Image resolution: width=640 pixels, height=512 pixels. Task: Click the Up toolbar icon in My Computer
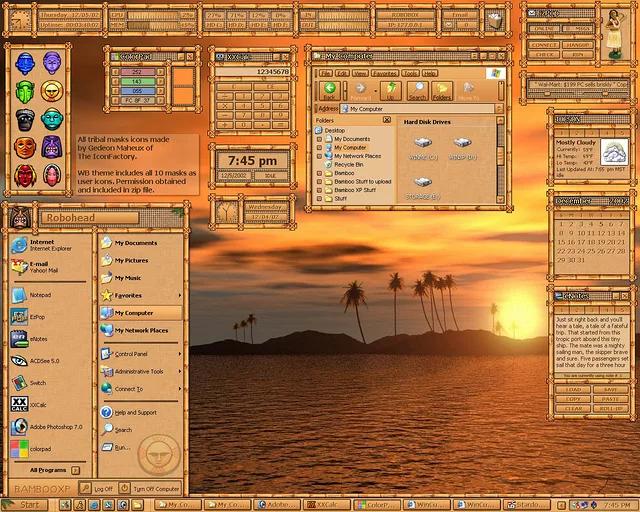tap(391, 90)
